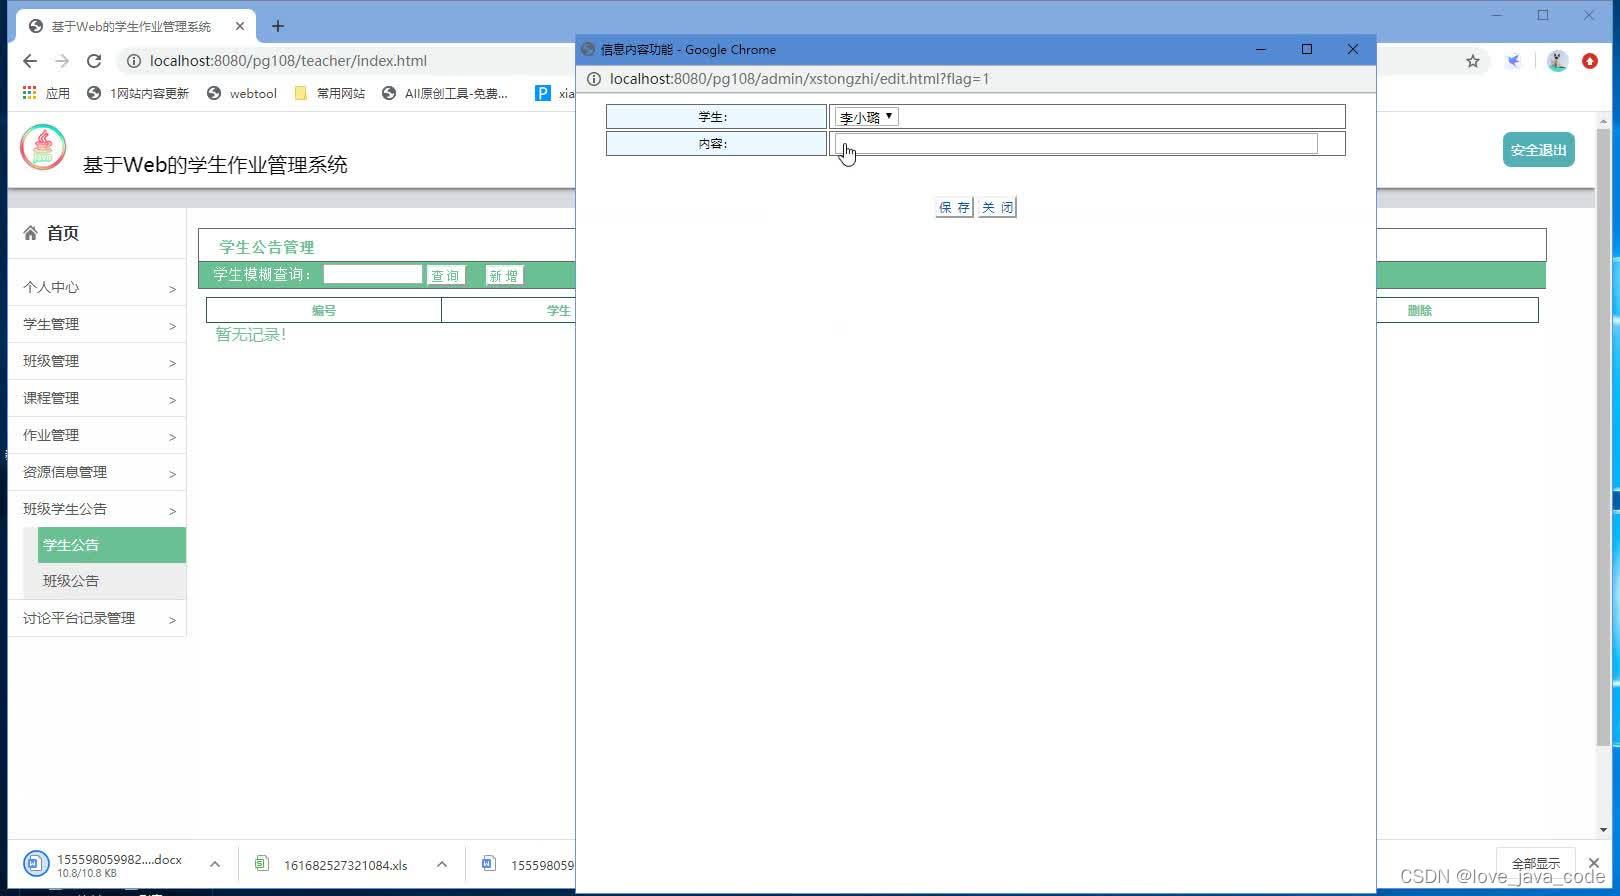This screenshot has height=896, width=1620.
Task: Click 全部显示 to show all downloads
Action: (1536, 863)
